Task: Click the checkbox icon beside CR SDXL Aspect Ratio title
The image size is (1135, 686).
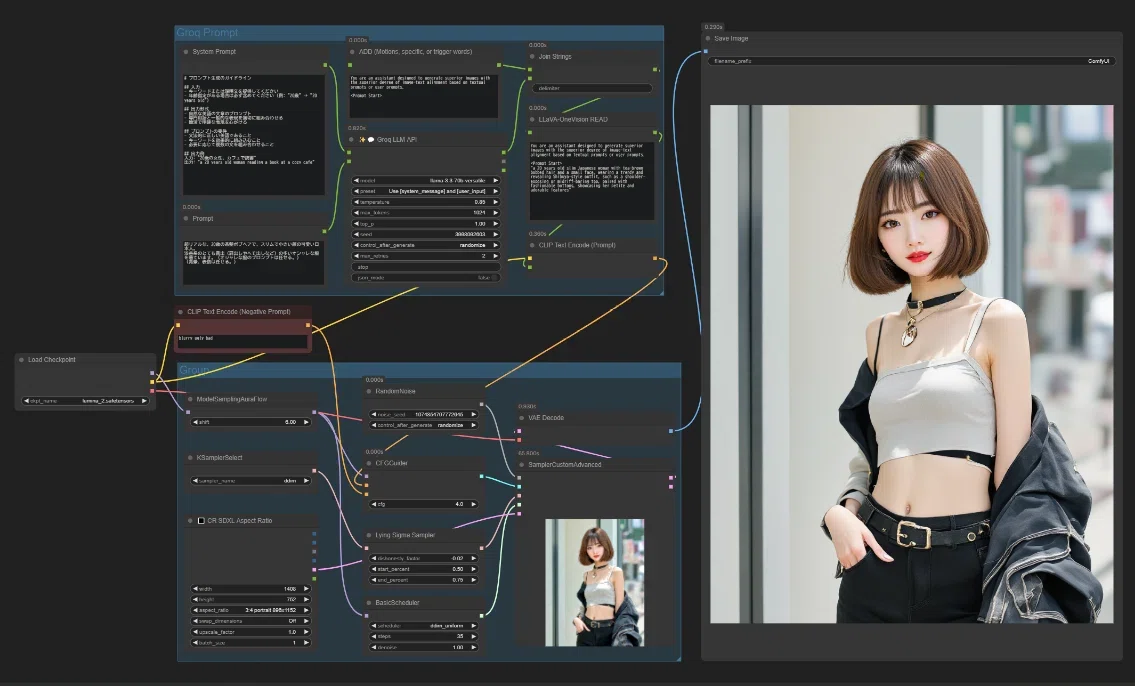Action: point(201,520)
